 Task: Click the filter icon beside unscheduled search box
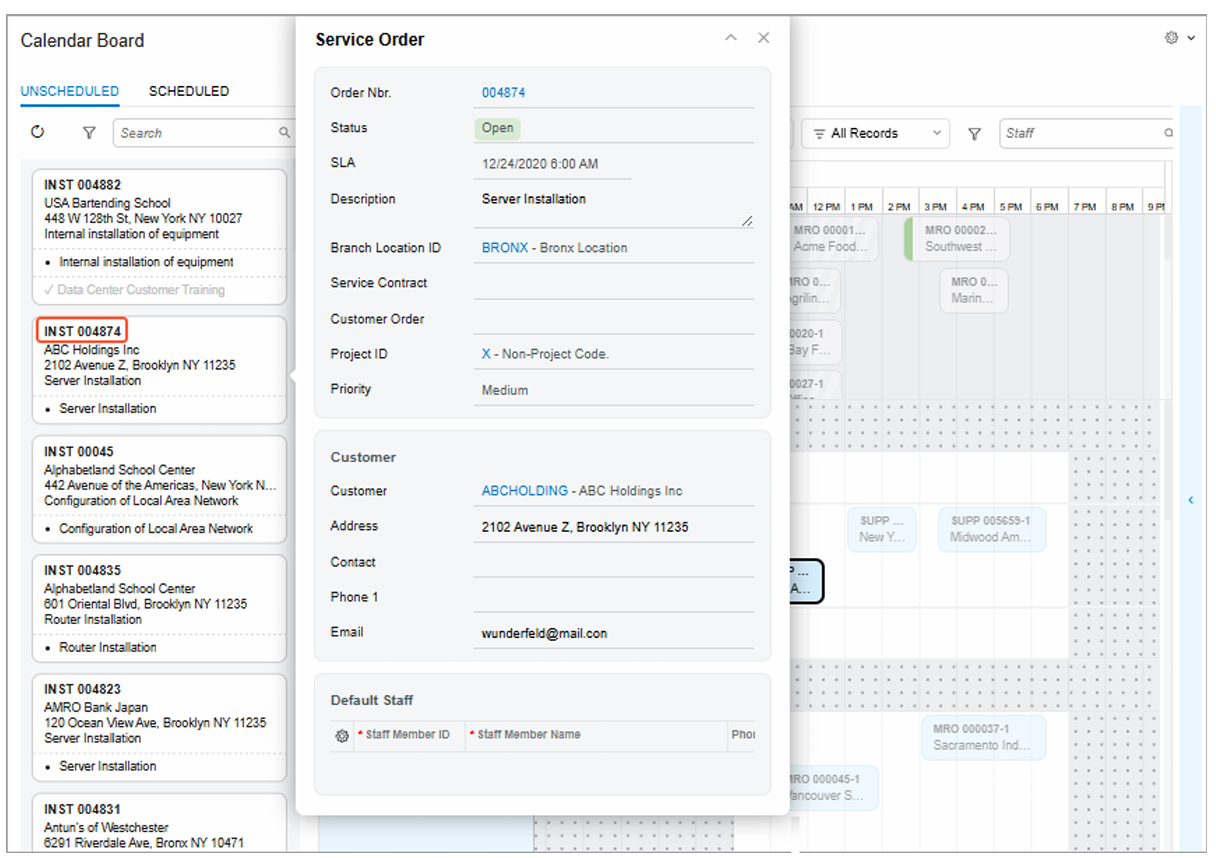point(88,133)
